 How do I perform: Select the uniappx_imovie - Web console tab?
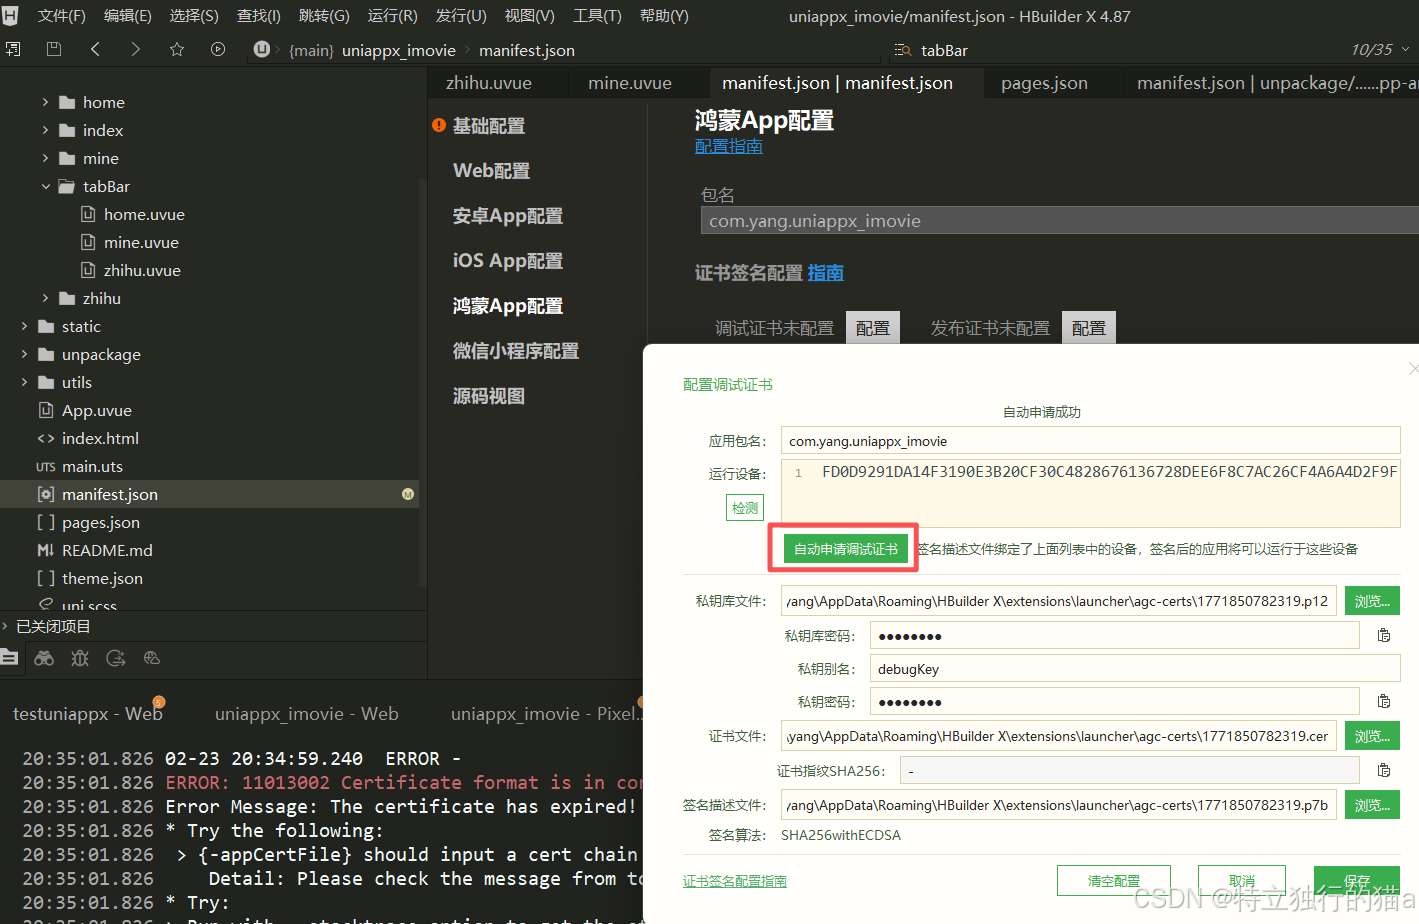pos(306,714)
